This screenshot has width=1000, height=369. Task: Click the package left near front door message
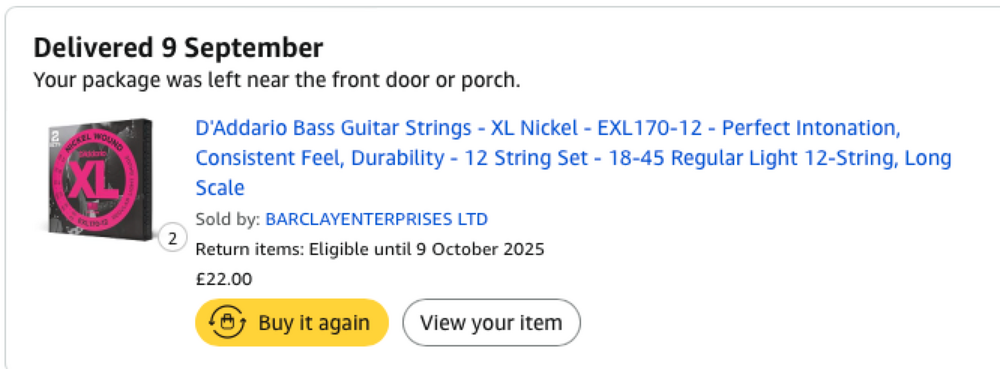277,82
